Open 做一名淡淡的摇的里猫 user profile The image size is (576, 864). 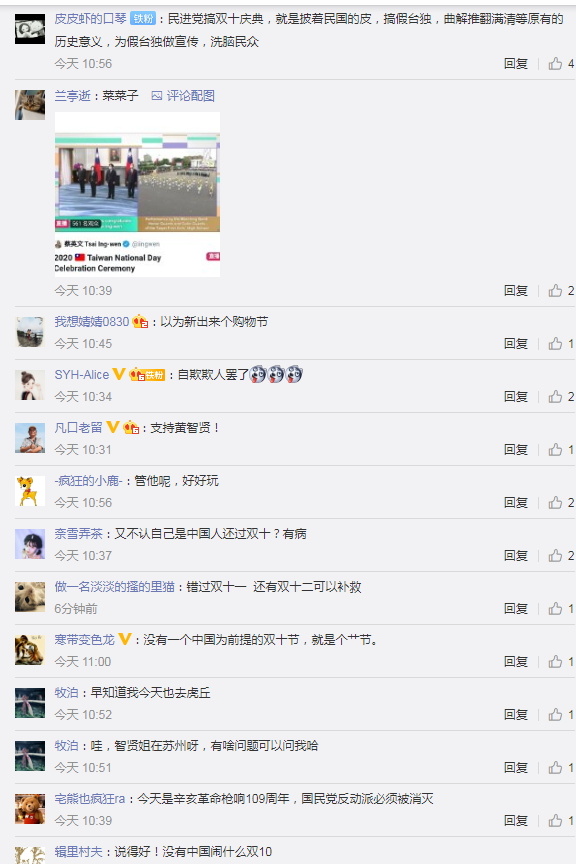click(x=115, y=586)
